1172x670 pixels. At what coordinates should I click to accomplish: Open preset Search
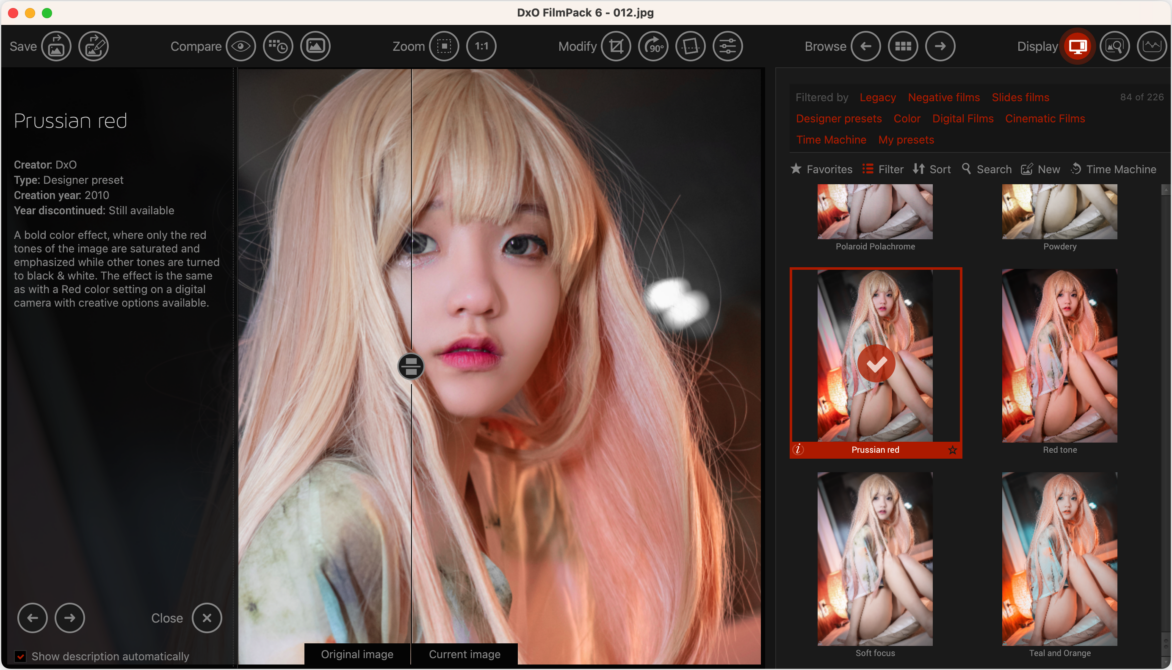click(987, 169)
